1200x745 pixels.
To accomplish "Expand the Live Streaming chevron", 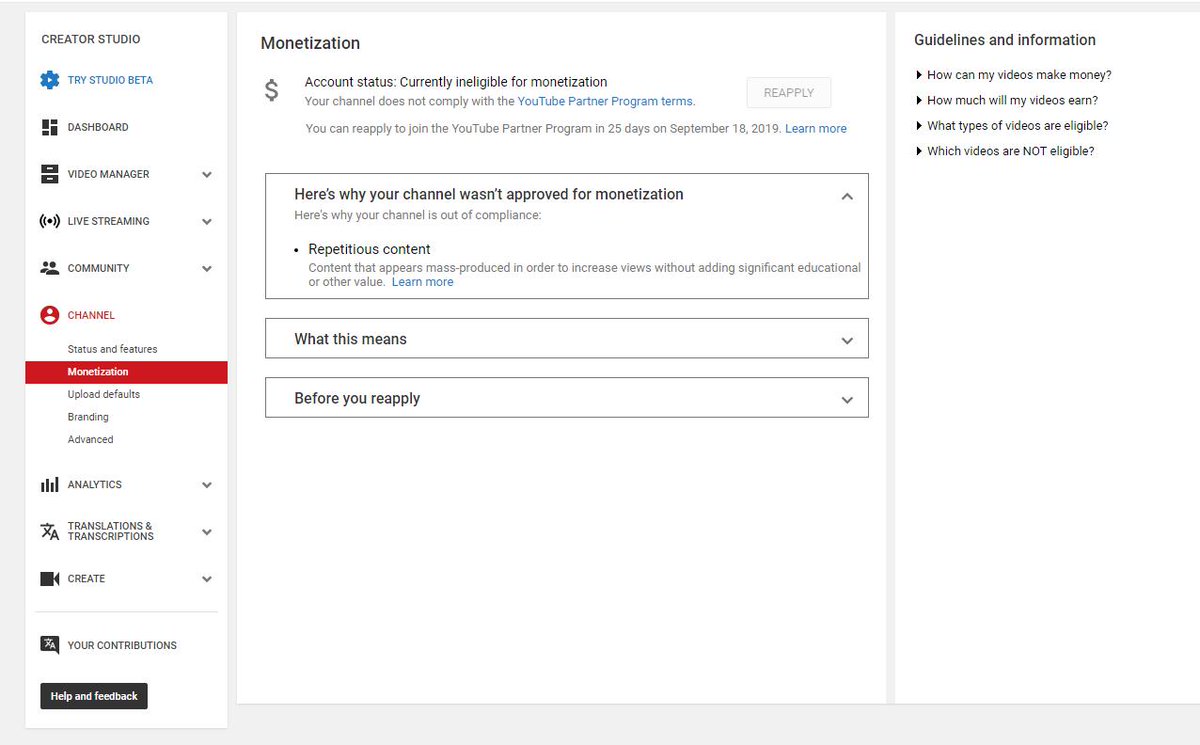I will point(207,221).
